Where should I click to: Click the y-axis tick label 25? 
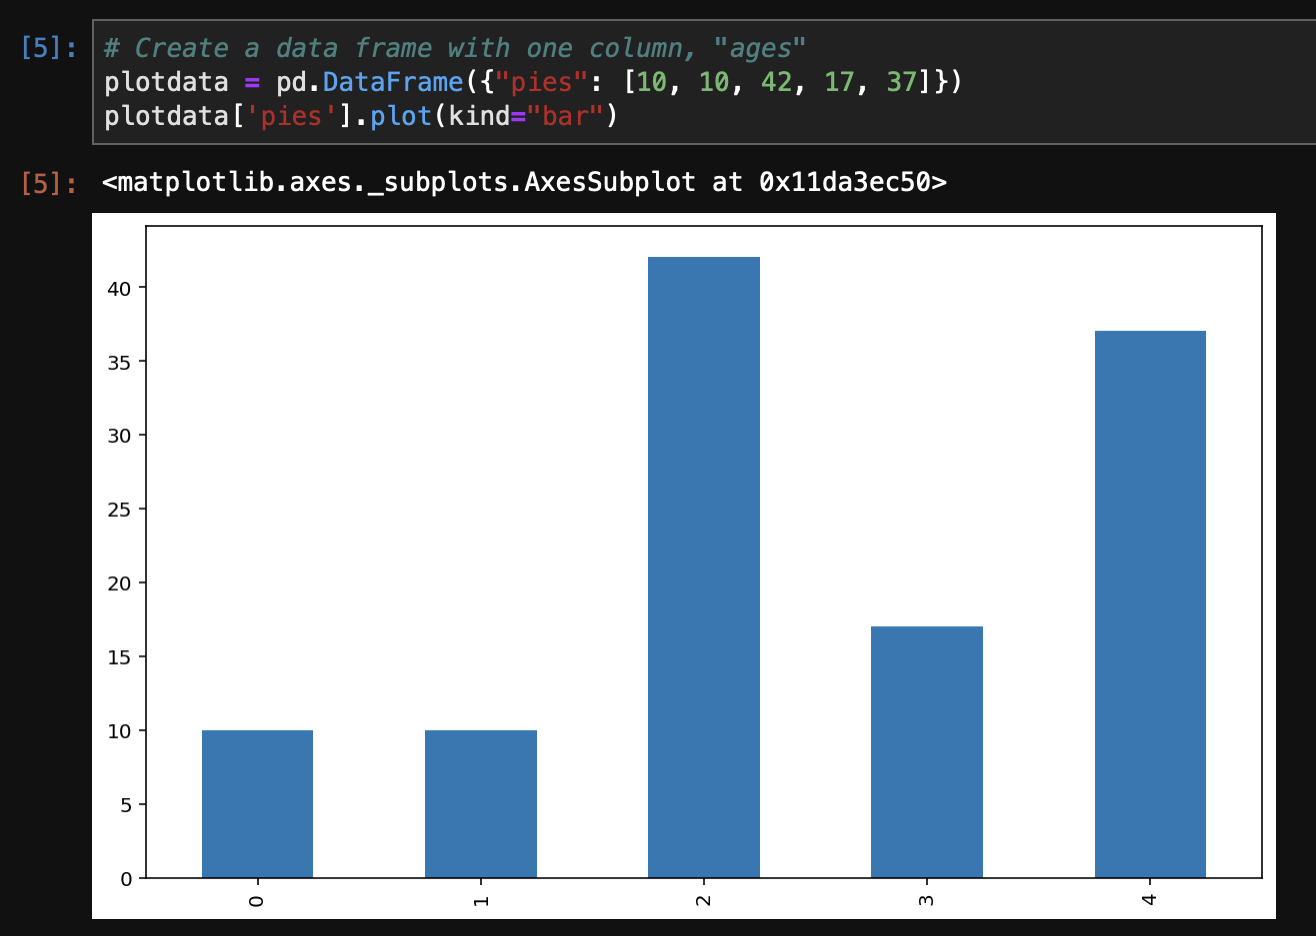(119, 510)
